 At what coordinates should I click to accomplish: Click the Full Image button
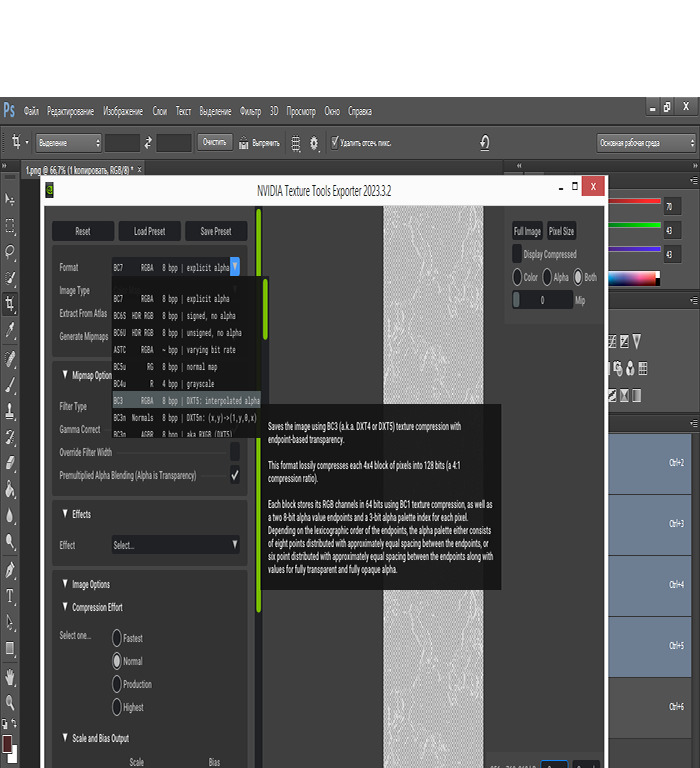tap(528, 231)
